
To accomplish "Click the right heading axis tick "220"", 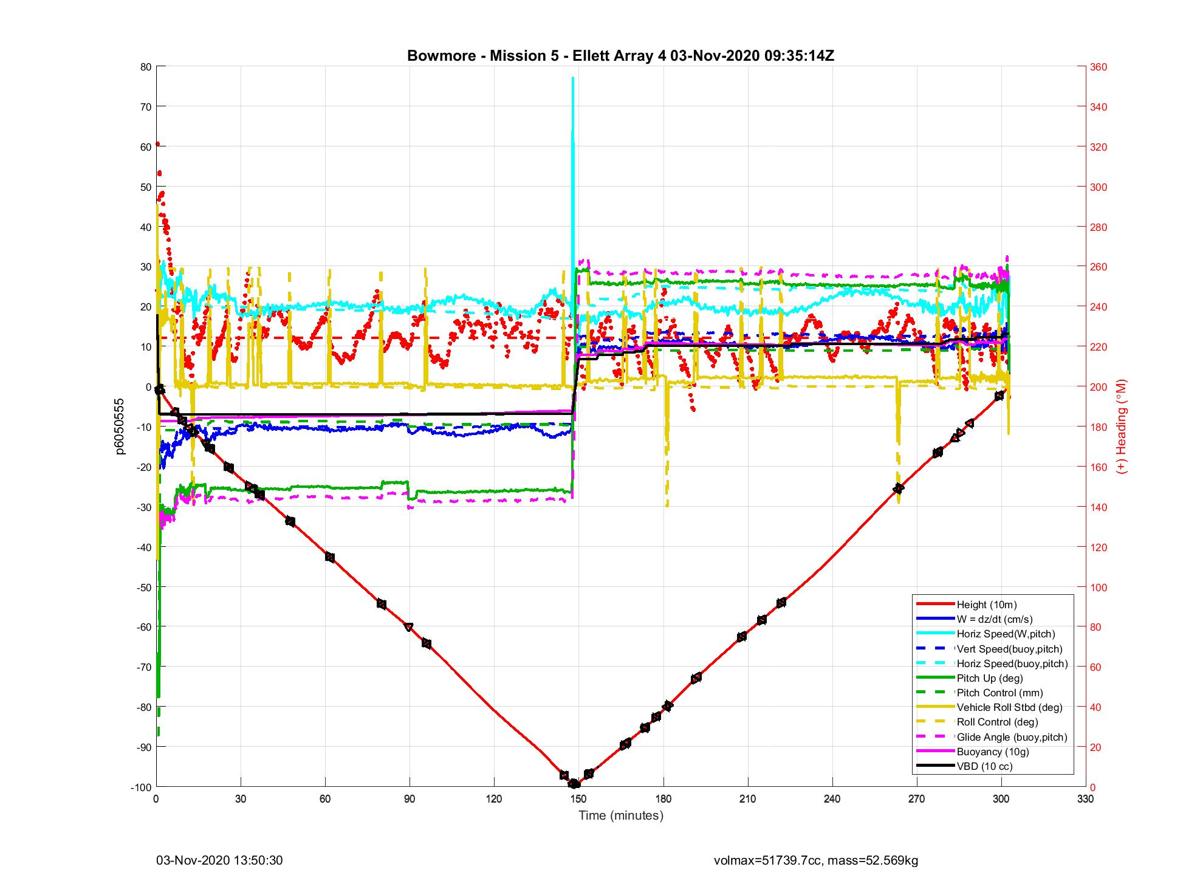I will [1099, 347].
